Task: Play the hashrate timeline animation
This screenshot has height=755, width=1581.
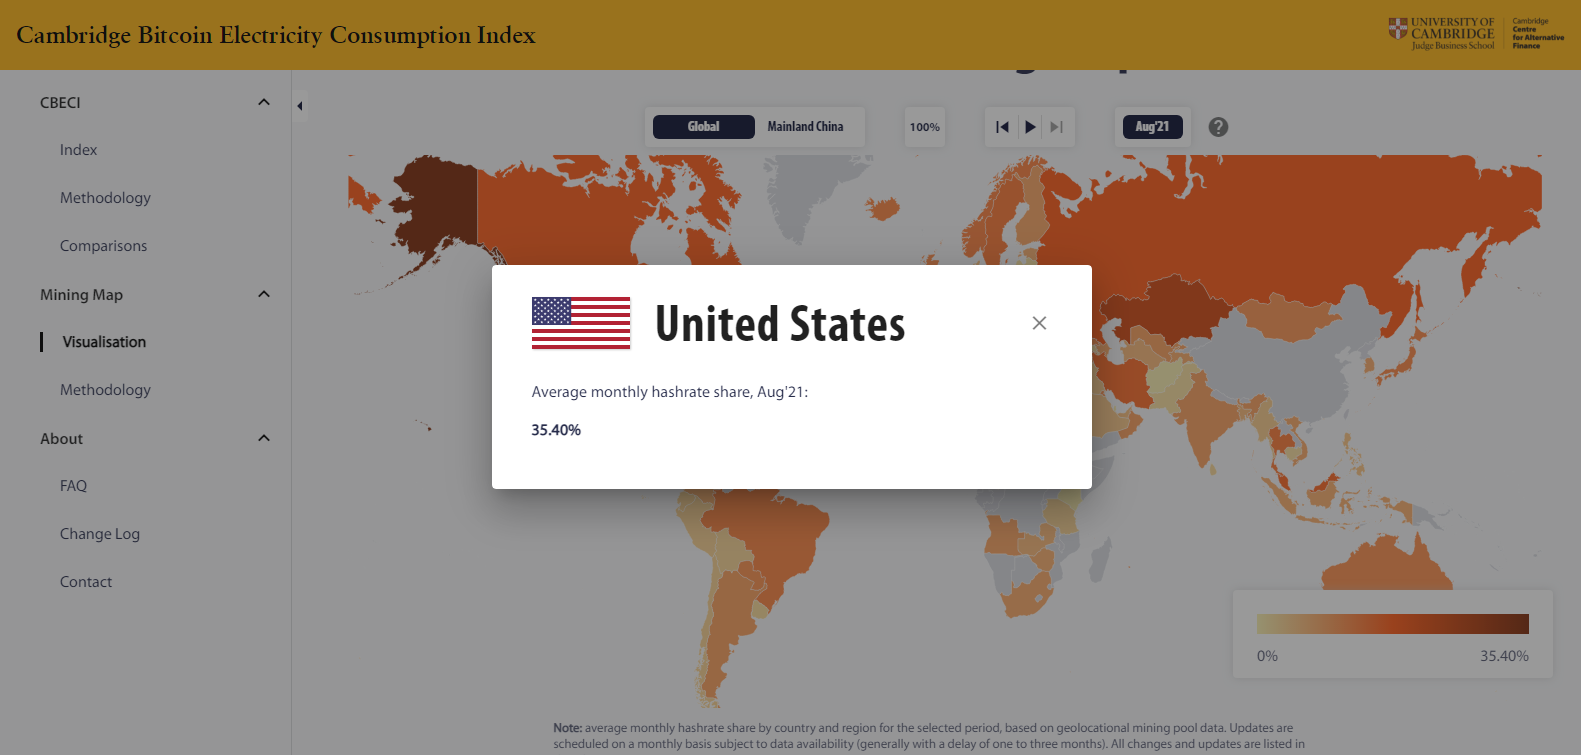Action: 1030,127
